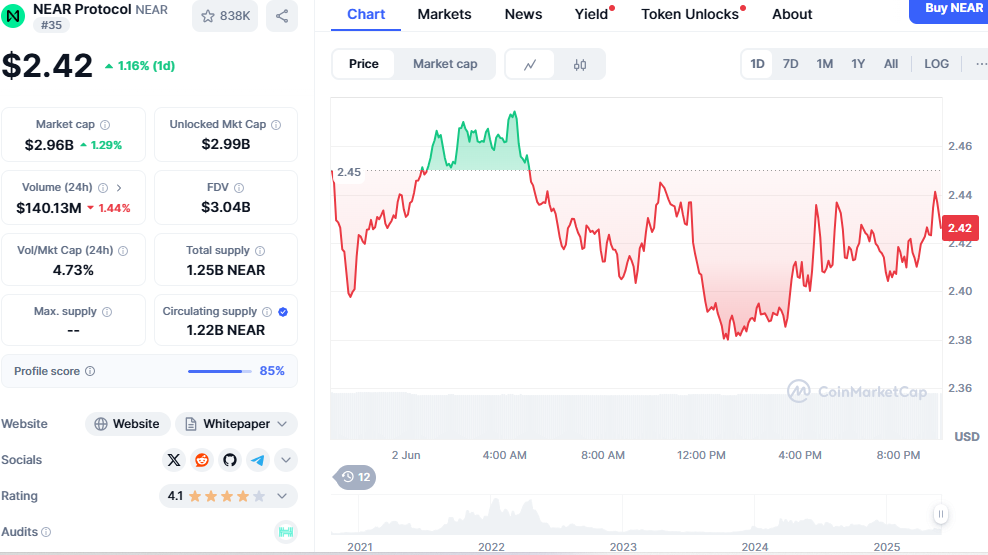Select the 7D time range
The height and width of the screenshot is (555, 988).
coord(790,64)
